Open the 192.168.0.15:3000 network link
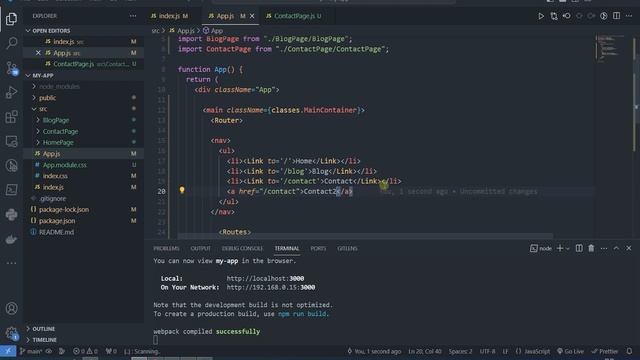The image size is (640, 360). point(271,287)
